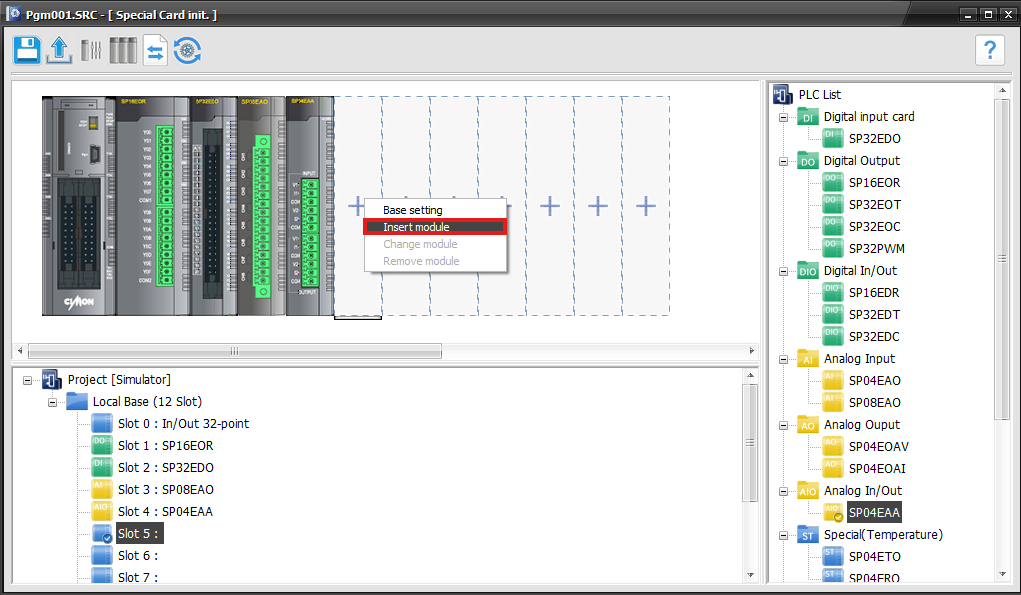Select the Slot 5 tree row

[x=139, y=533]
